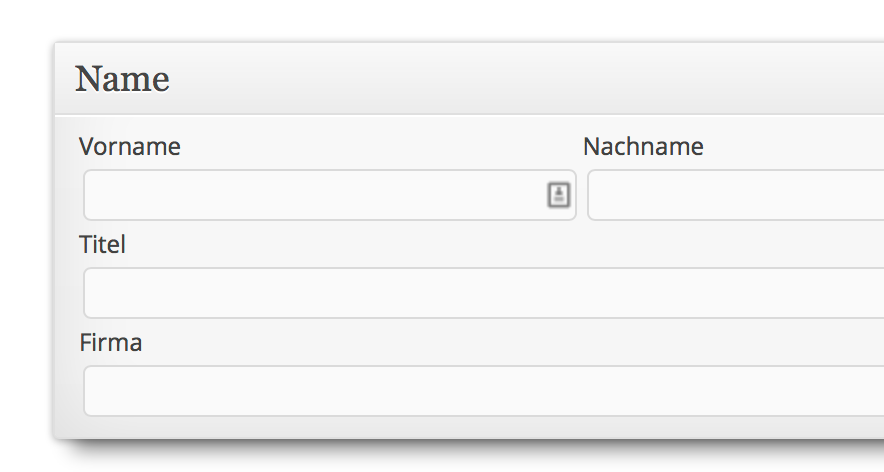Focus the Vorname text field
The image size is (884, 472).
click(x=330, y=195)
